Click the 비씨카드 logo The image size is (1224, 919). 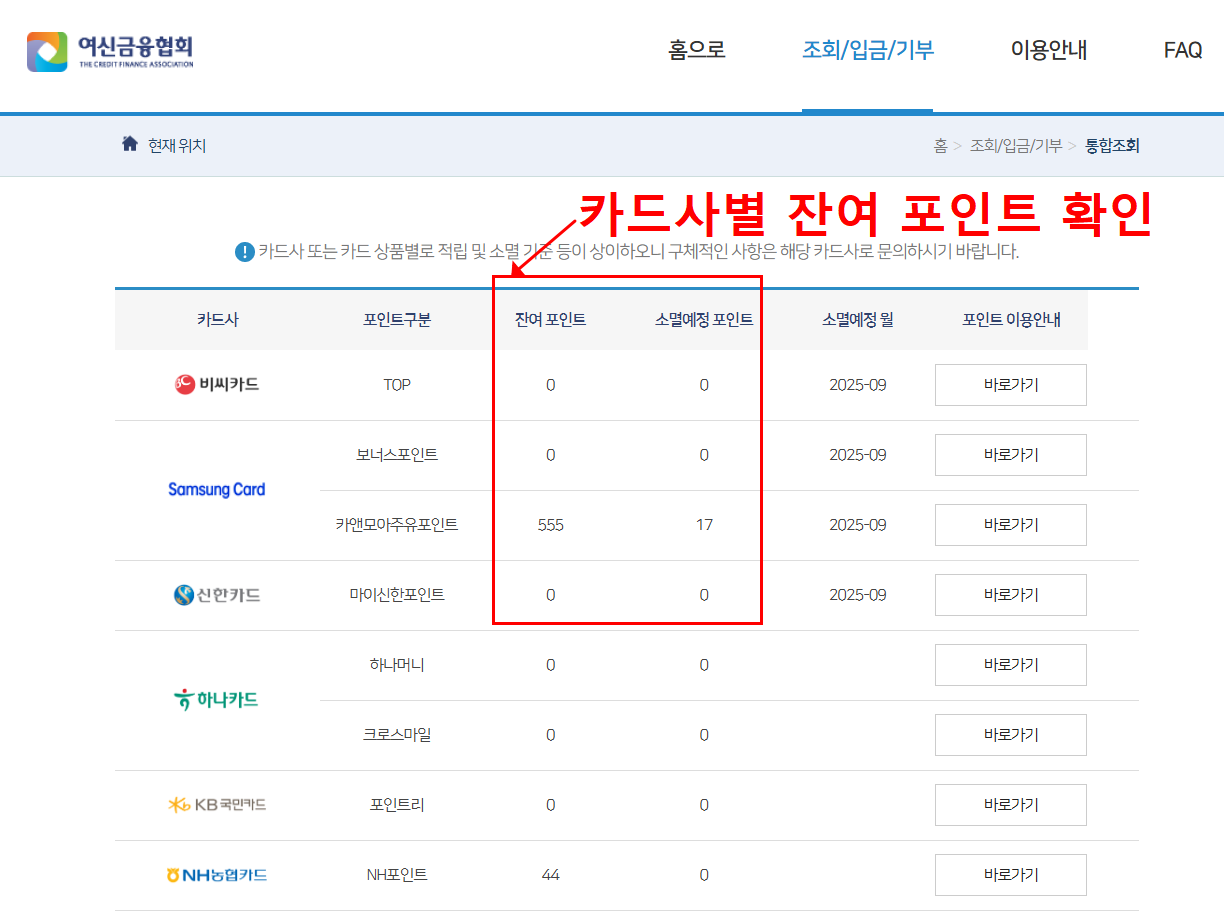click(217, 384)
